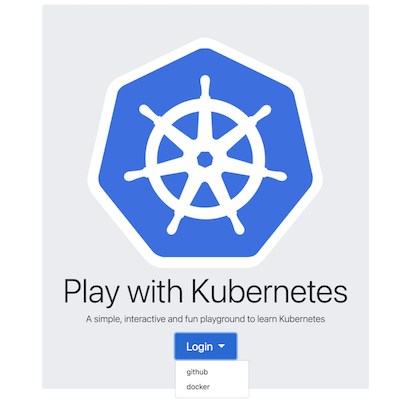Open the Login dropdown button
The width and height of the screenshot is (400, 406).
point(206,346)
